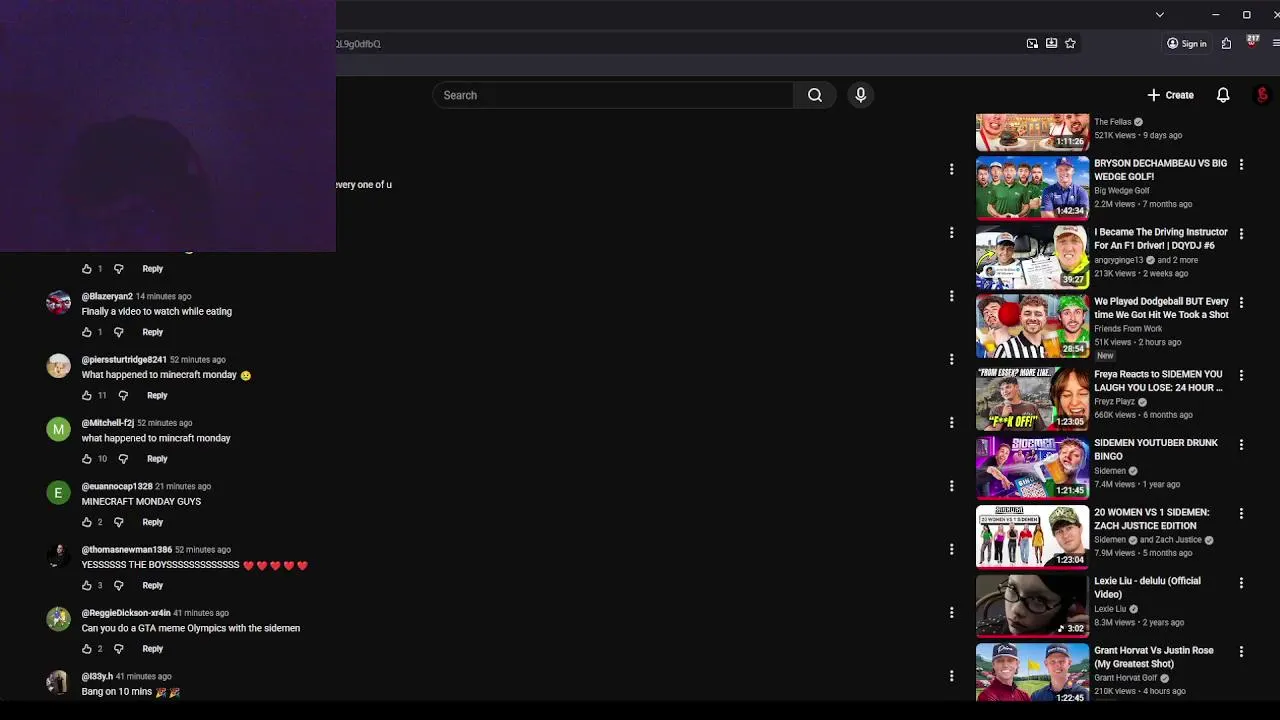Open the browser extensions puzzle icon

pos(1226,43)
